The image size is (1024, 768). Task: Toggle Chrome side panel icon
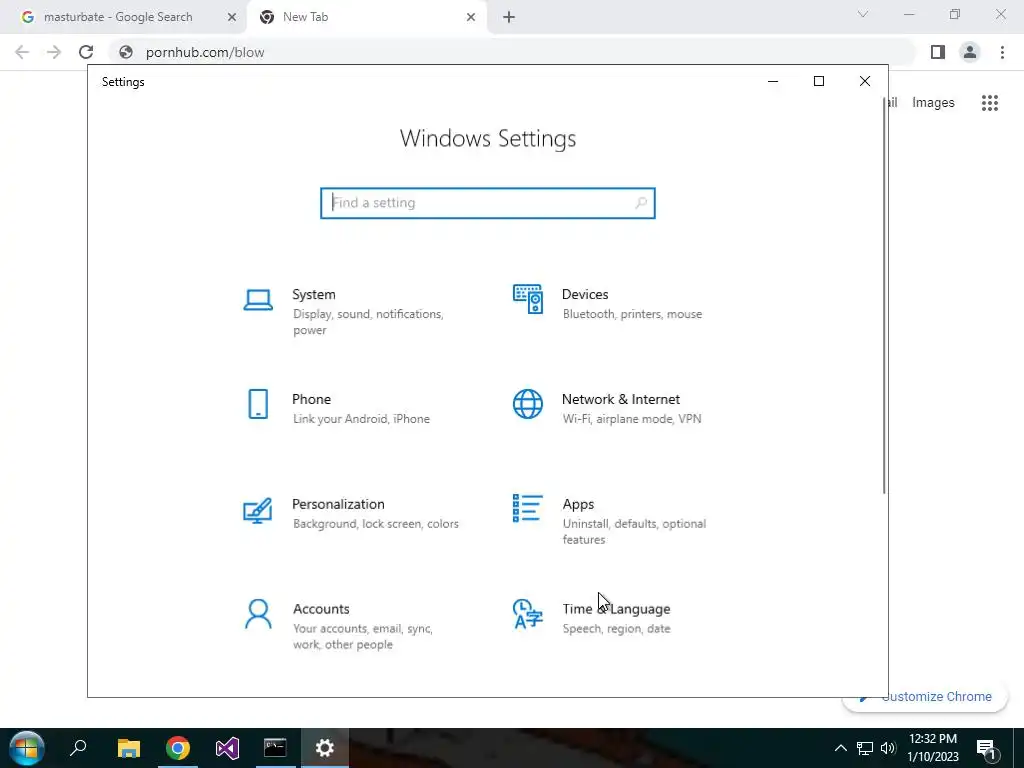coord(938,52)
